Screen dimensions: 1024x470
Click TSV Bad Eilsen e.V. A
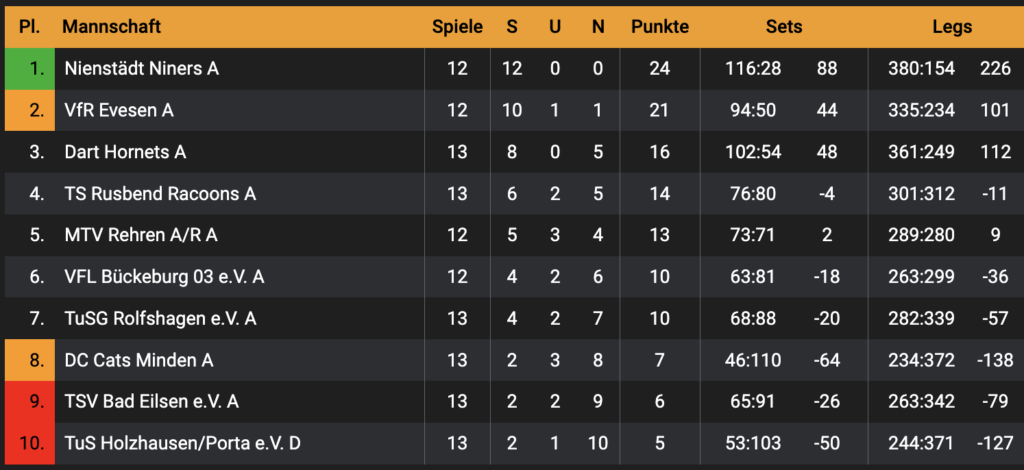coord(151,401)
